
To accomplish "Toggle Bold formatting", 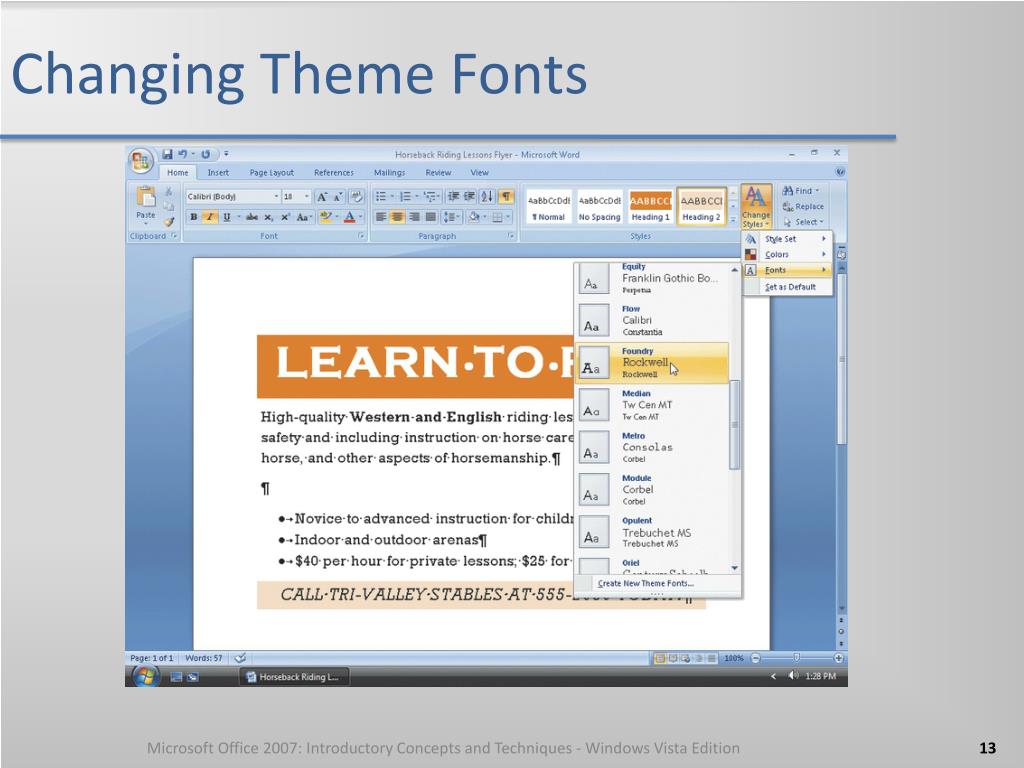I will (x=194, y=217).
